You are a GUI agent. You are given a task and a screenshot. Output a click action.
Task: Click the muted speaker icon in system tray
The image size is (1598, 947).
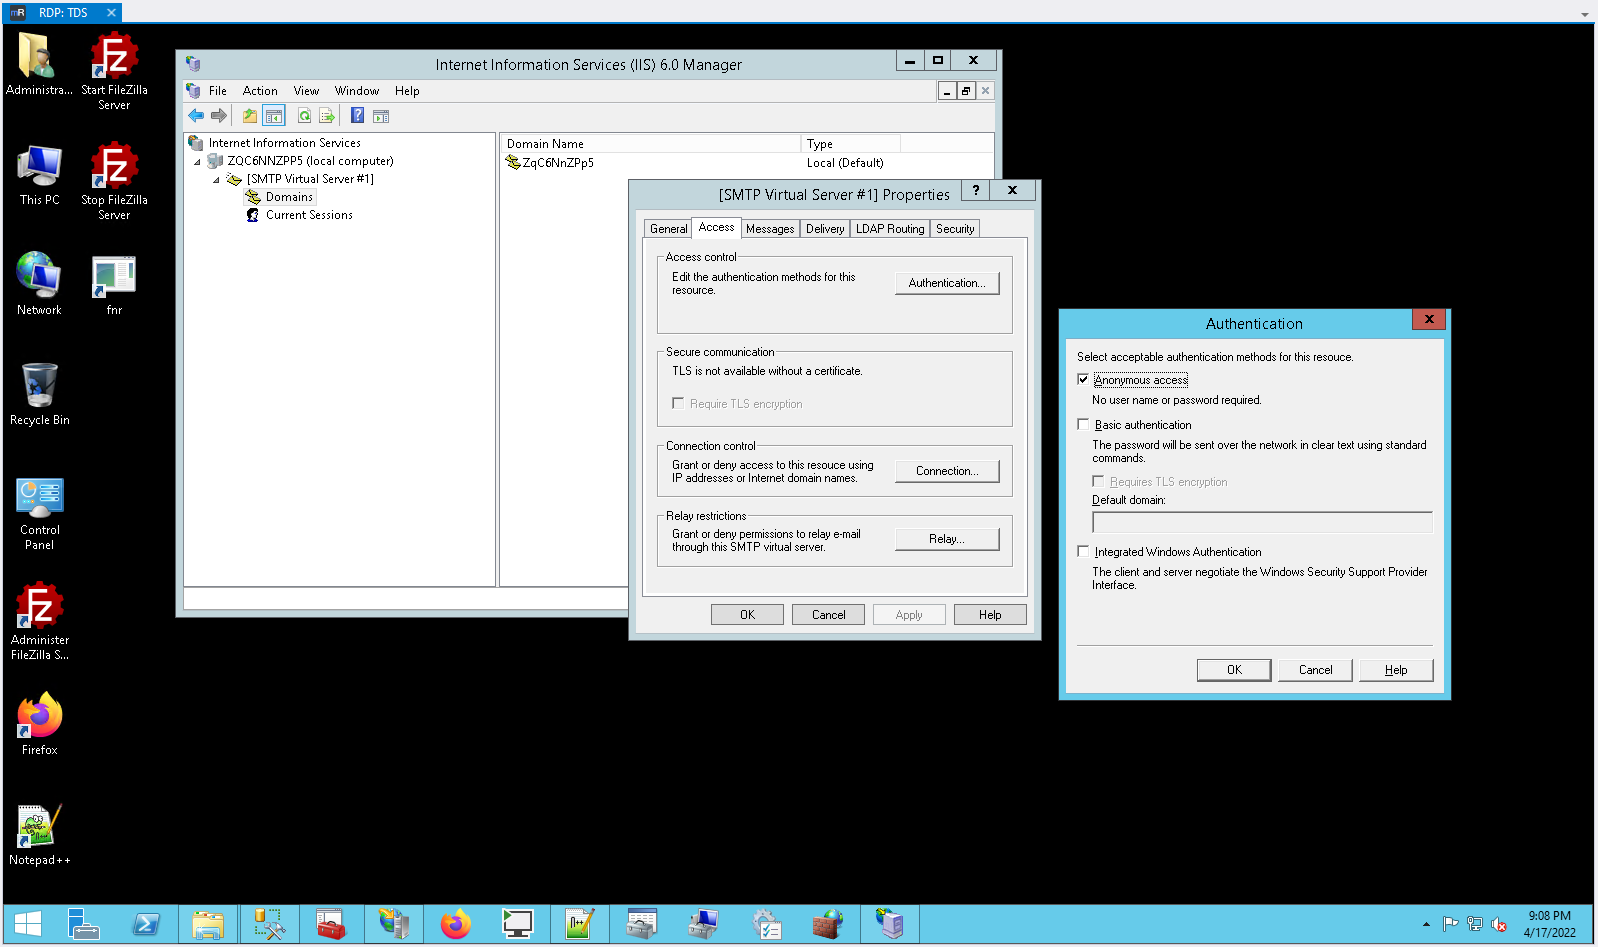pyautogui.click(x=1499, y=924)
